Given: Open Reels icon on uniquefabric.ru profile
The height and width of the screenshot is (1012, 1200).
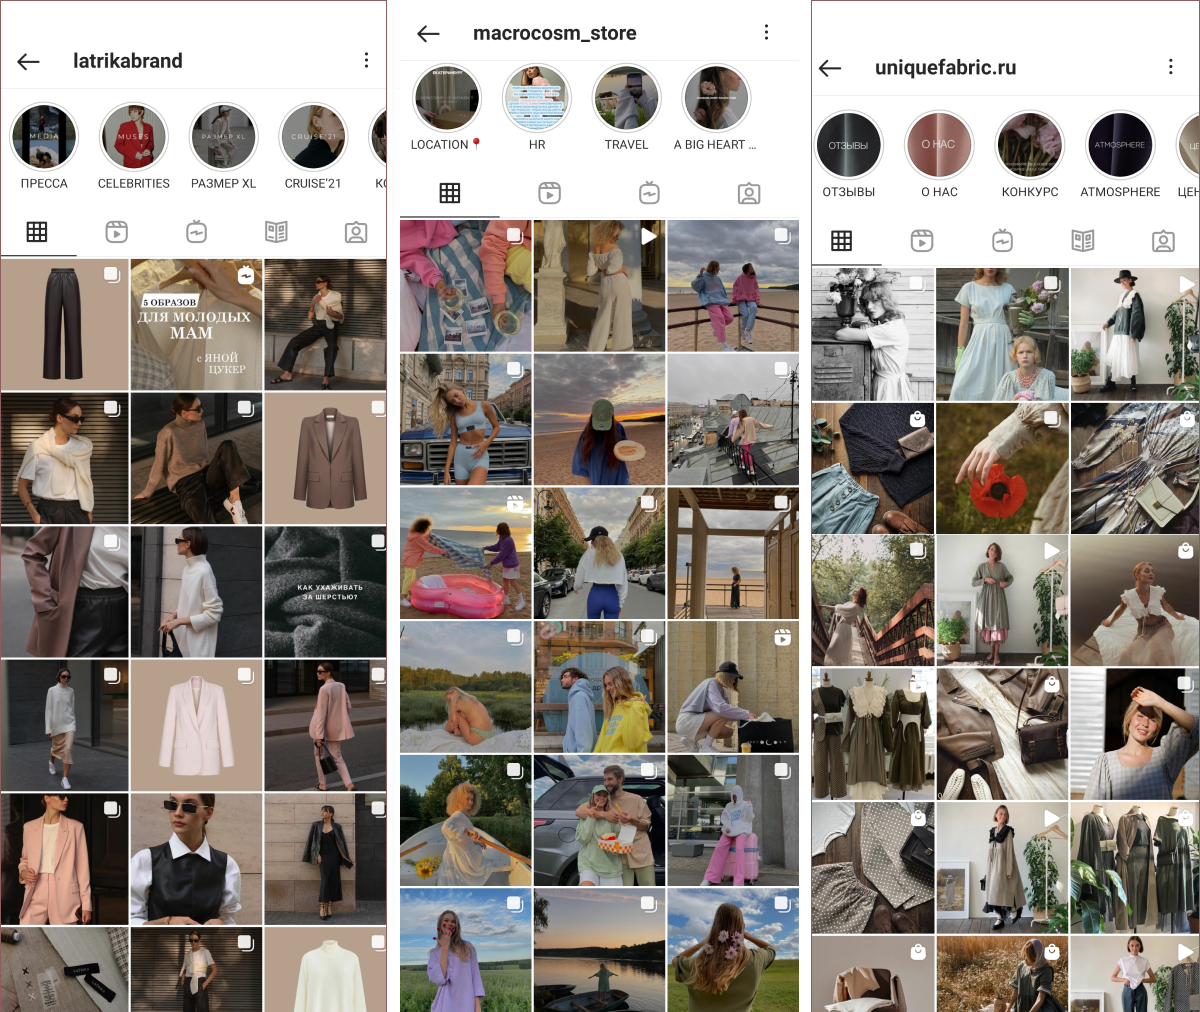Looking at the screenshot, I should (x=922, y=241).
